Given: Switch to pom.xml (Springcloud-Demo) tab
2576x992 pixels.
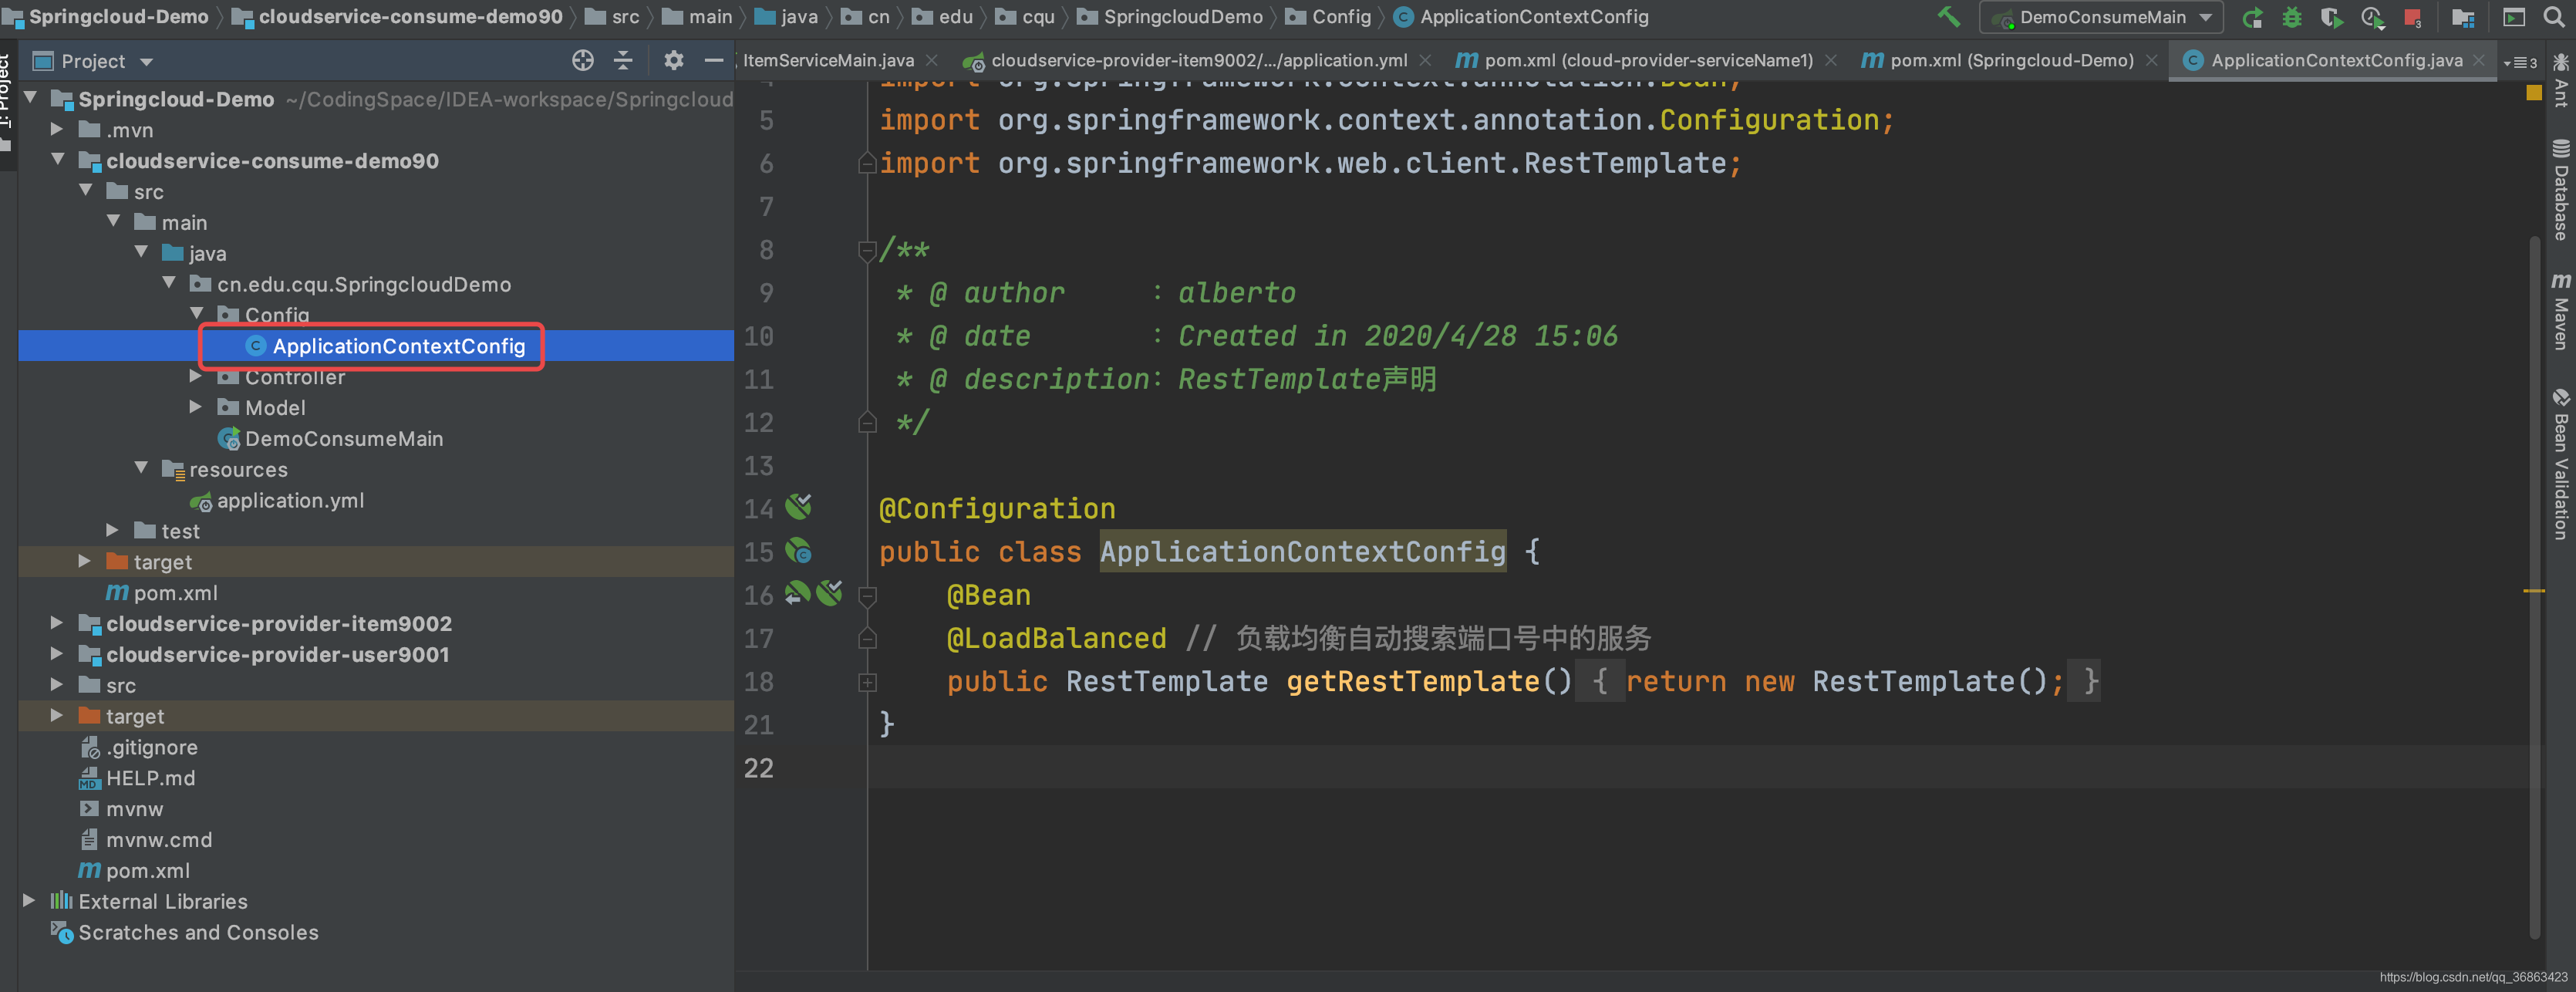Looking at the screenshot, I should [x=2011, y=61].
